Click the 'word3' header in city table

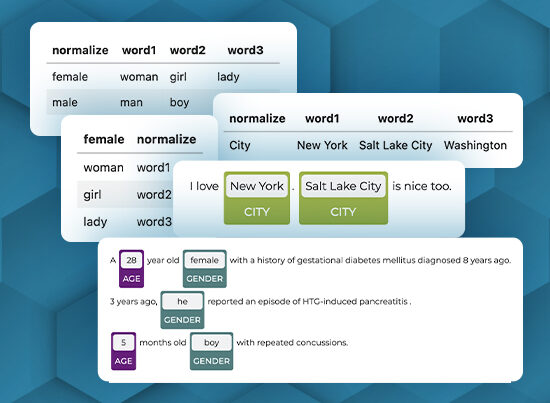[x=475, y=119]
